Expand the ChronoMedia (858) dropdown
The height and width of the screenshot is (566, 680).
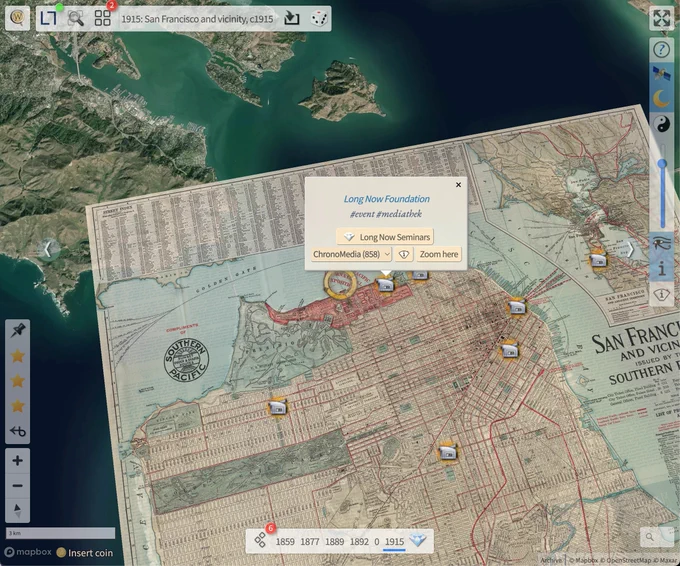point(351,254)
